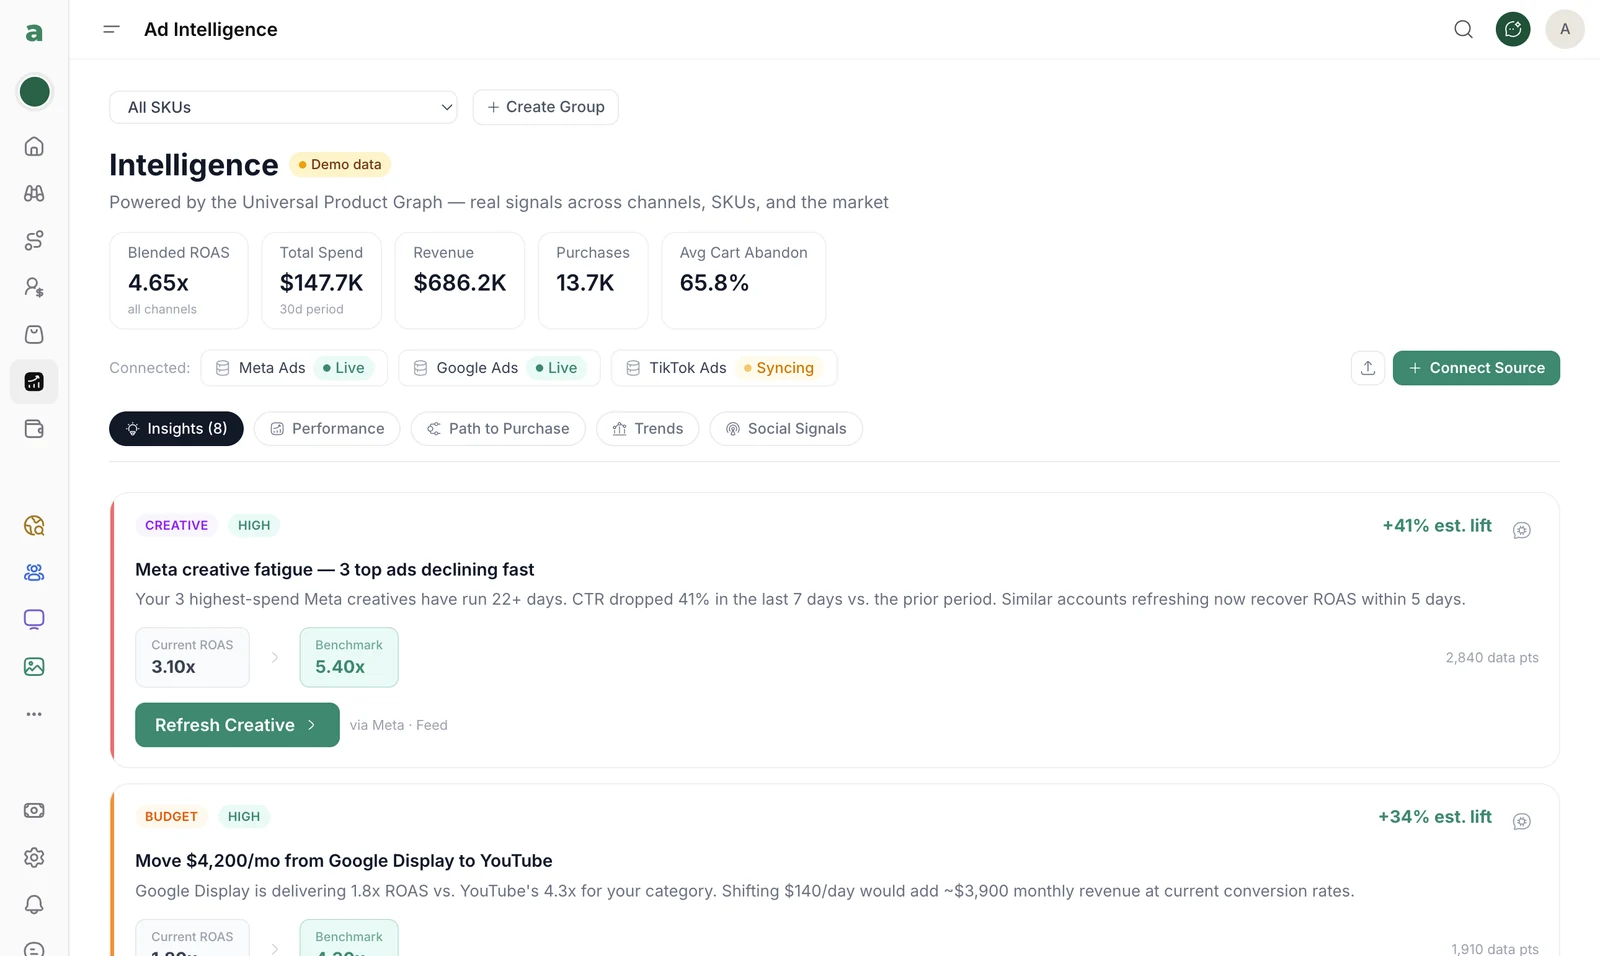
Task: Open the notifications bell icon in sidebar
Action: (x=34, y=904)
